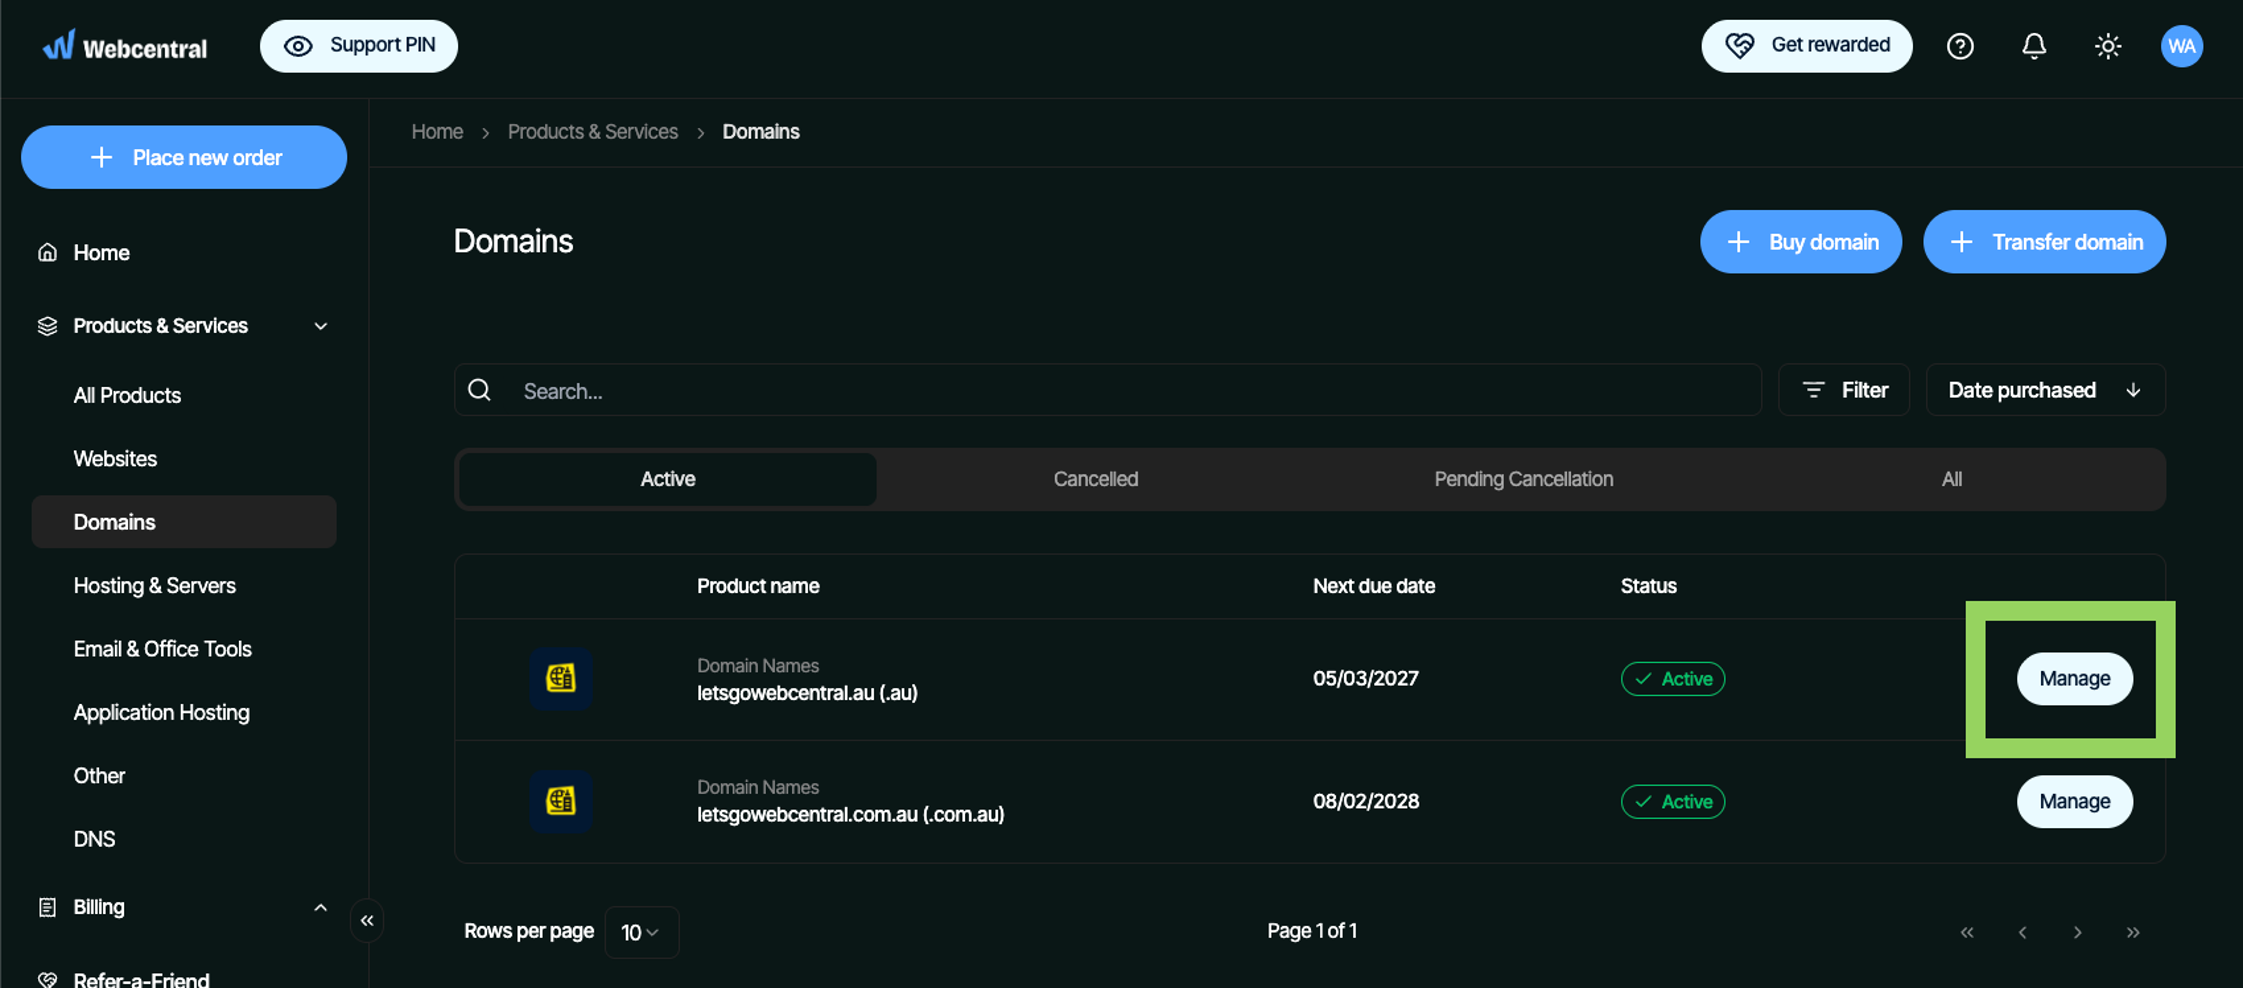Click the Support PIN button

pos(359,46)
